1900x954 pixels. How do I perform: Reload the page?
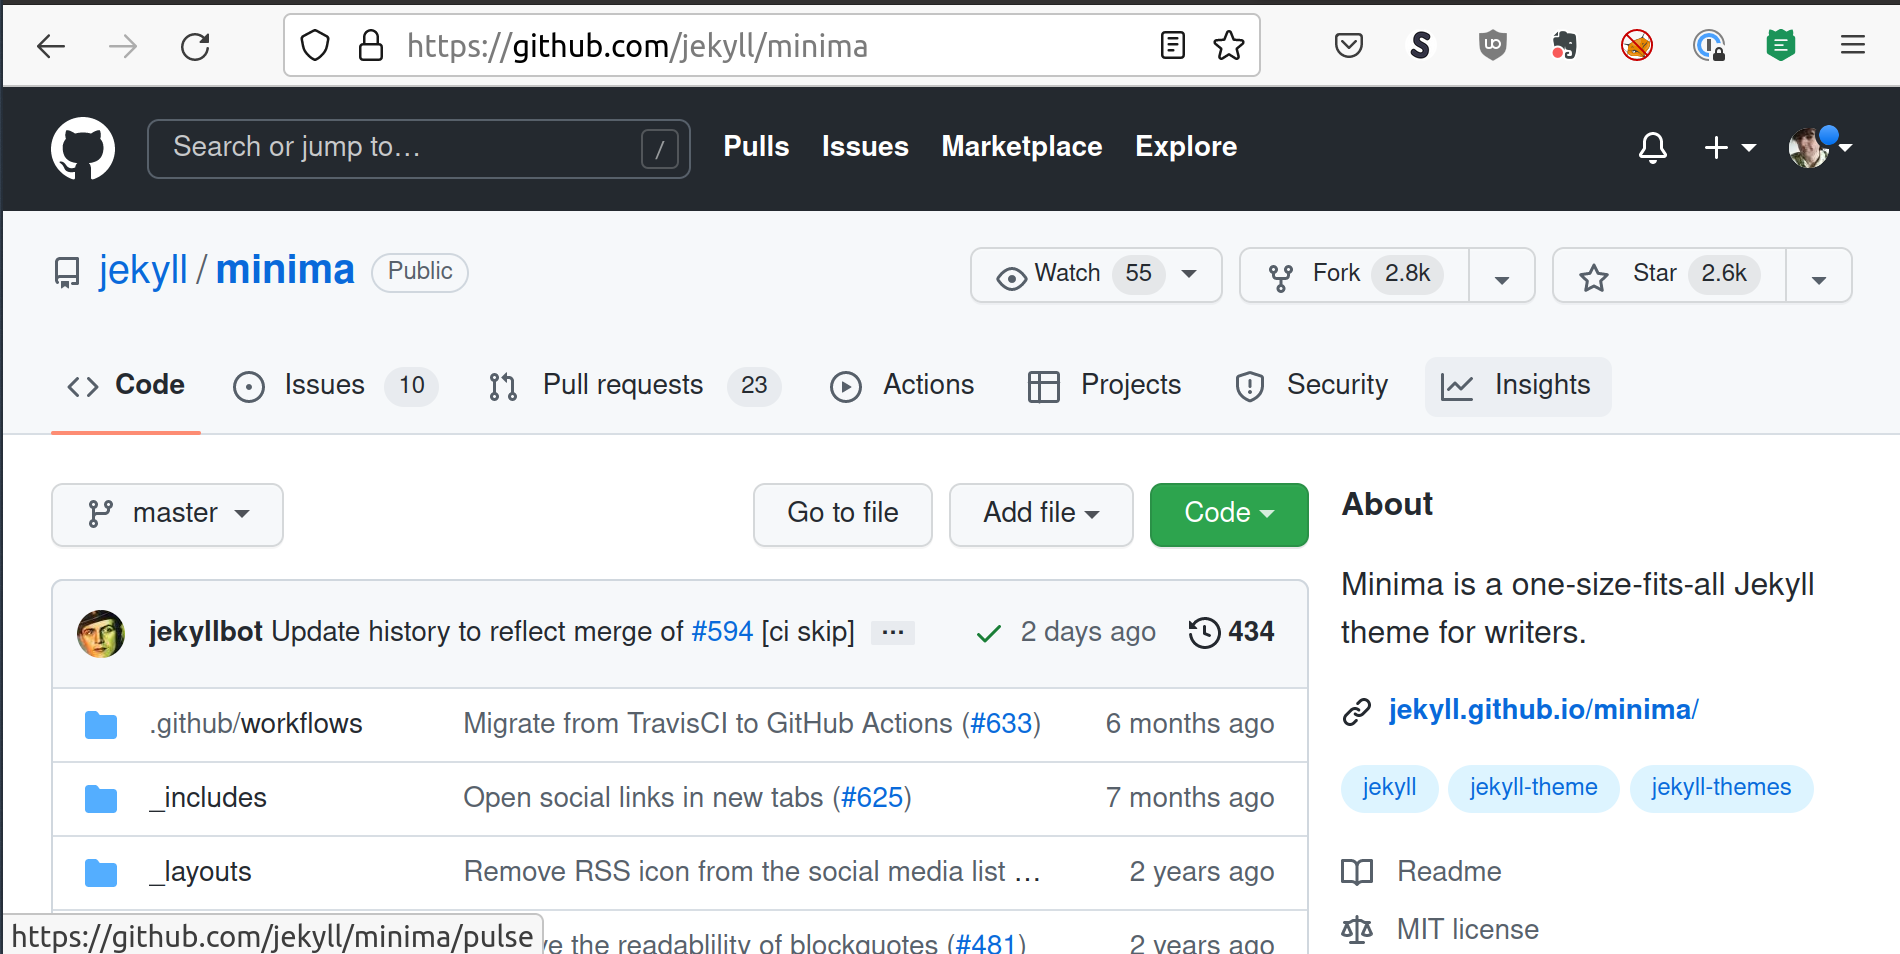tap(195, 46)
